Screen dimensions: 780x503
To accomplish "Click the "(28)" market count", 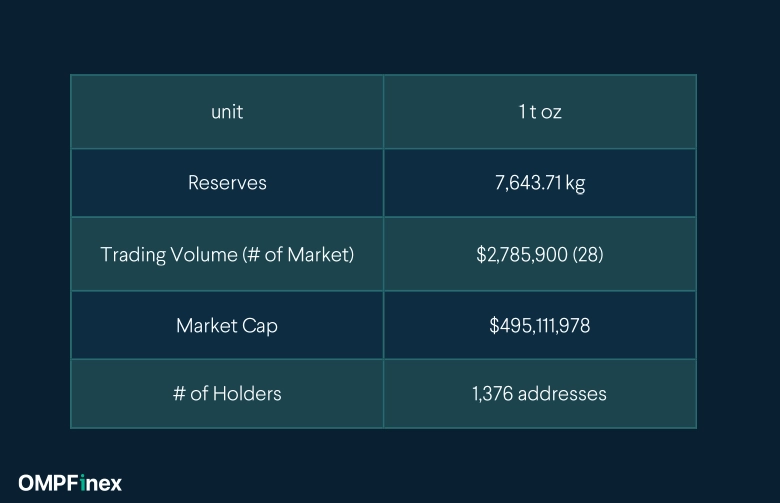I will [587, 255].
